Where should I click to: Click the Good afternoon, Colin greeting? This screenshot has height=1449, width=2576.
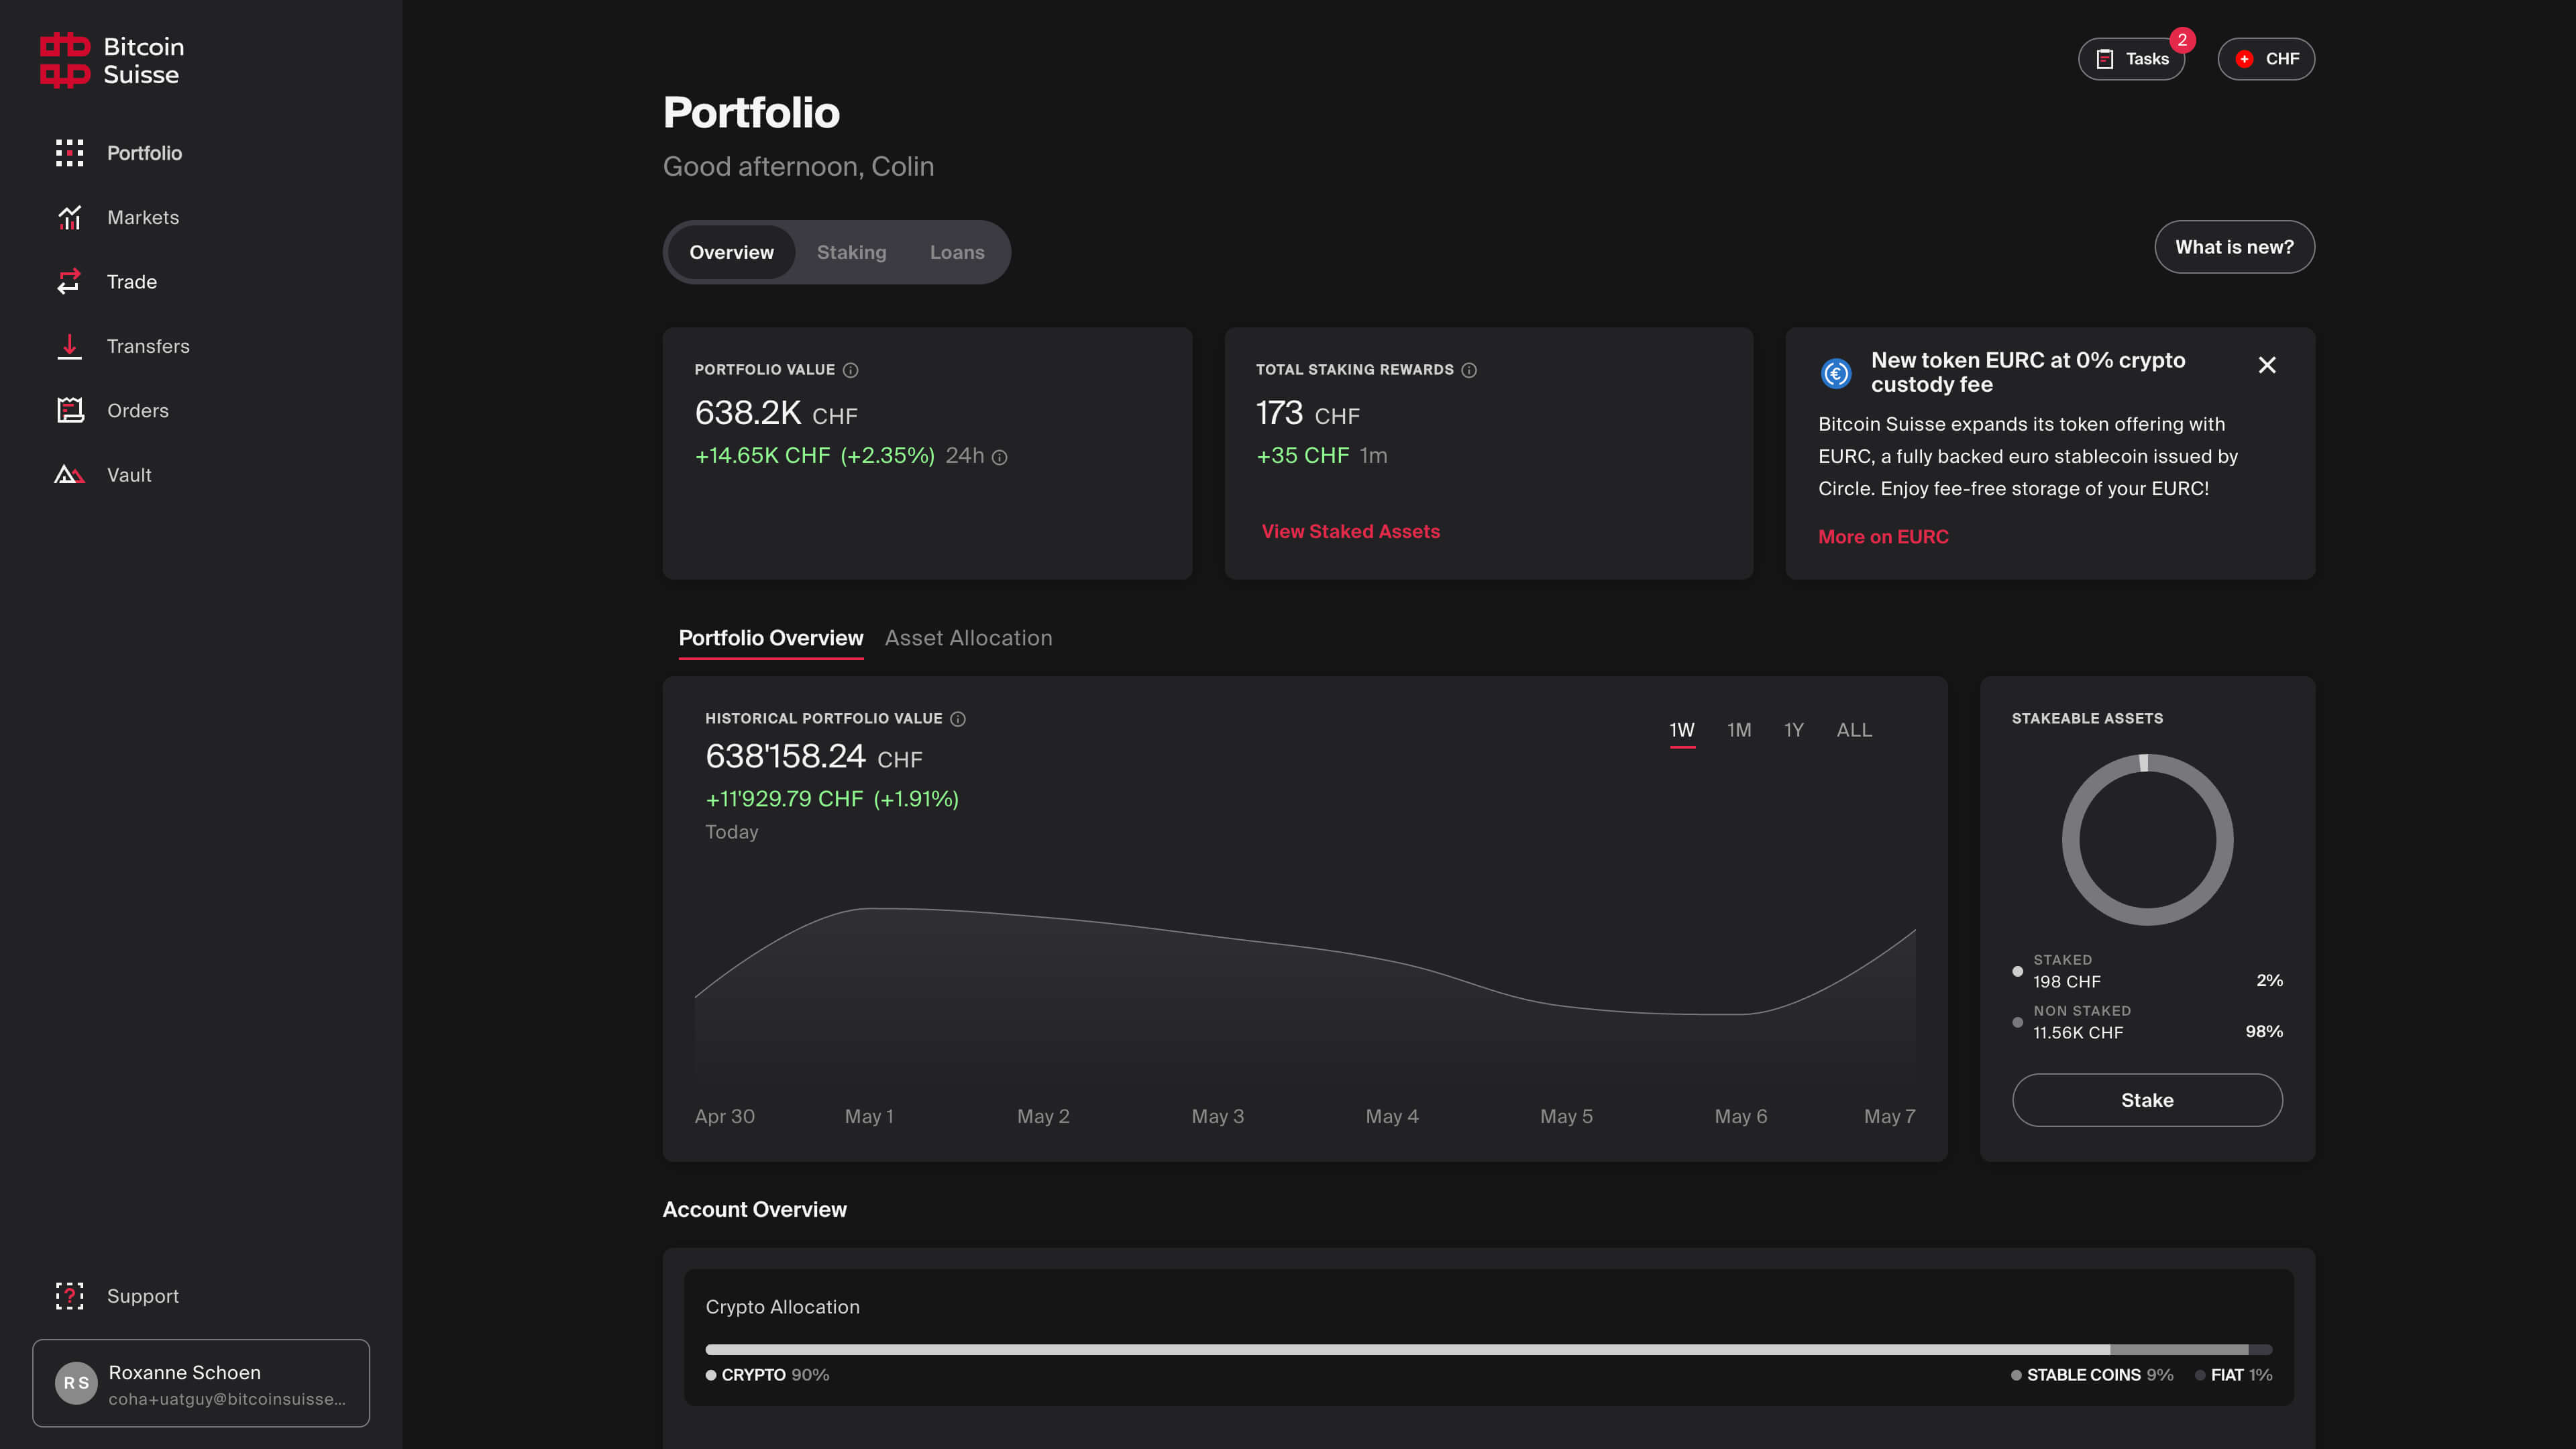point(798,166)
